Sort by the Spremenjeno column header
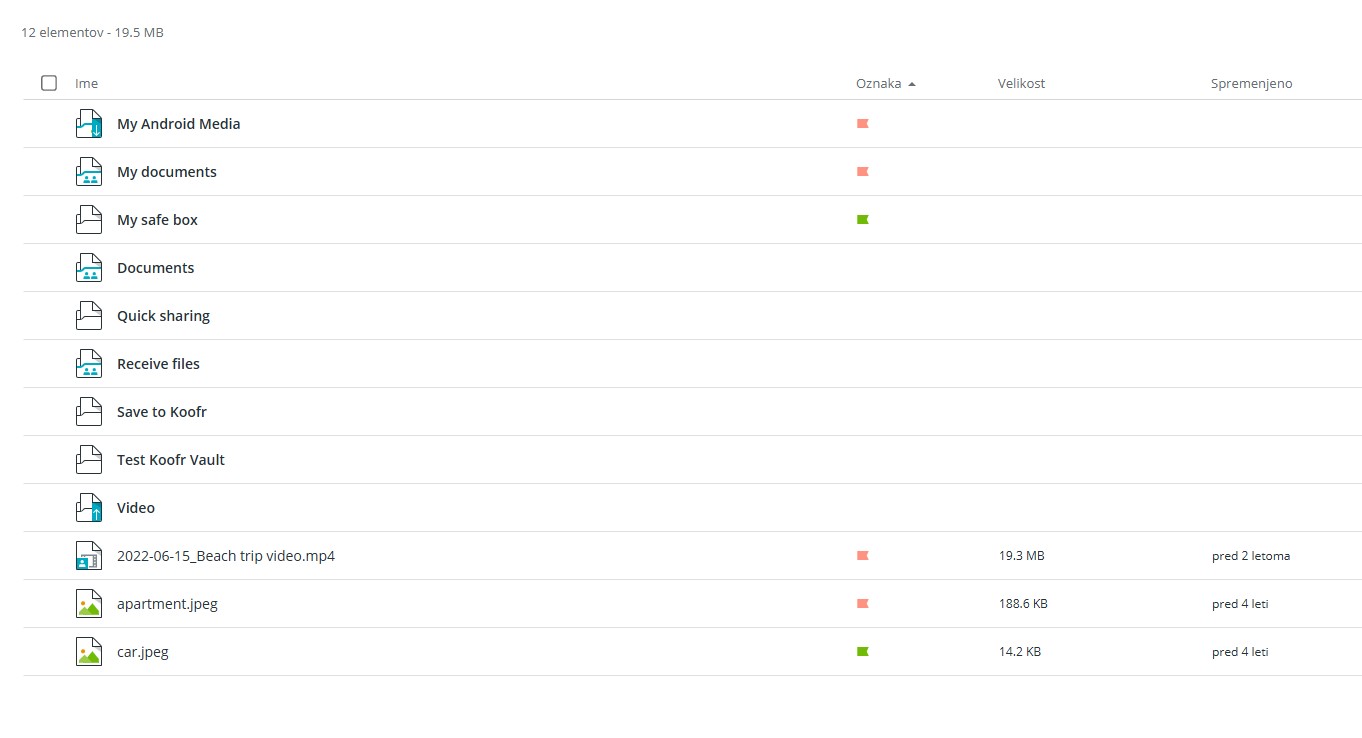1362x738 pixels. click(1251, 84)
